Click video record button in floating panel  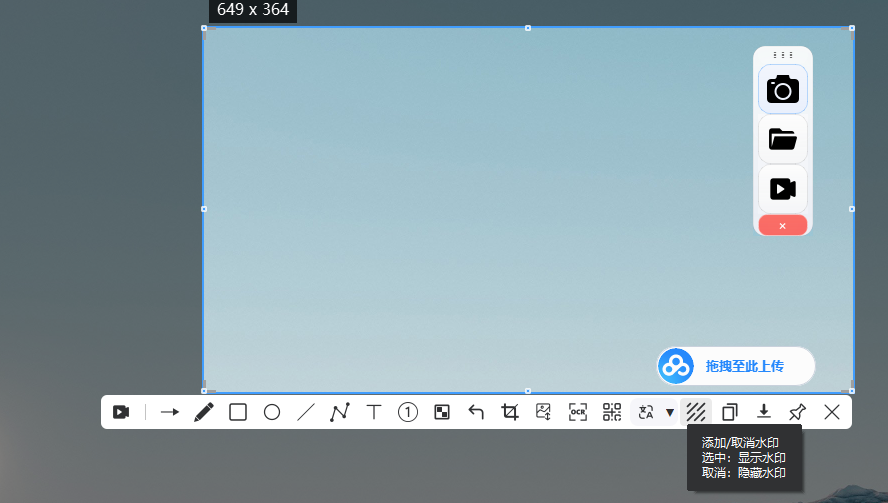[x=783, y=189]
